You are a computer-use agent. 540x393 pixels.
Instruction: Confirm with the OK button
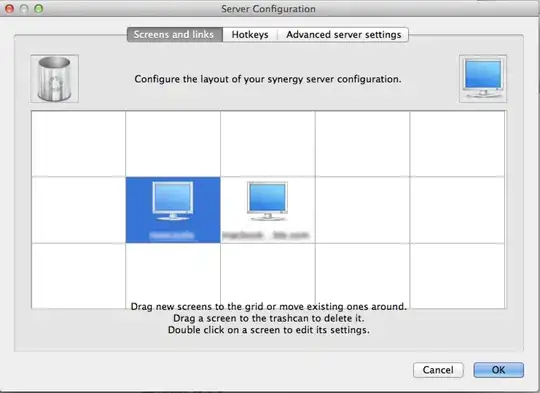498,370
